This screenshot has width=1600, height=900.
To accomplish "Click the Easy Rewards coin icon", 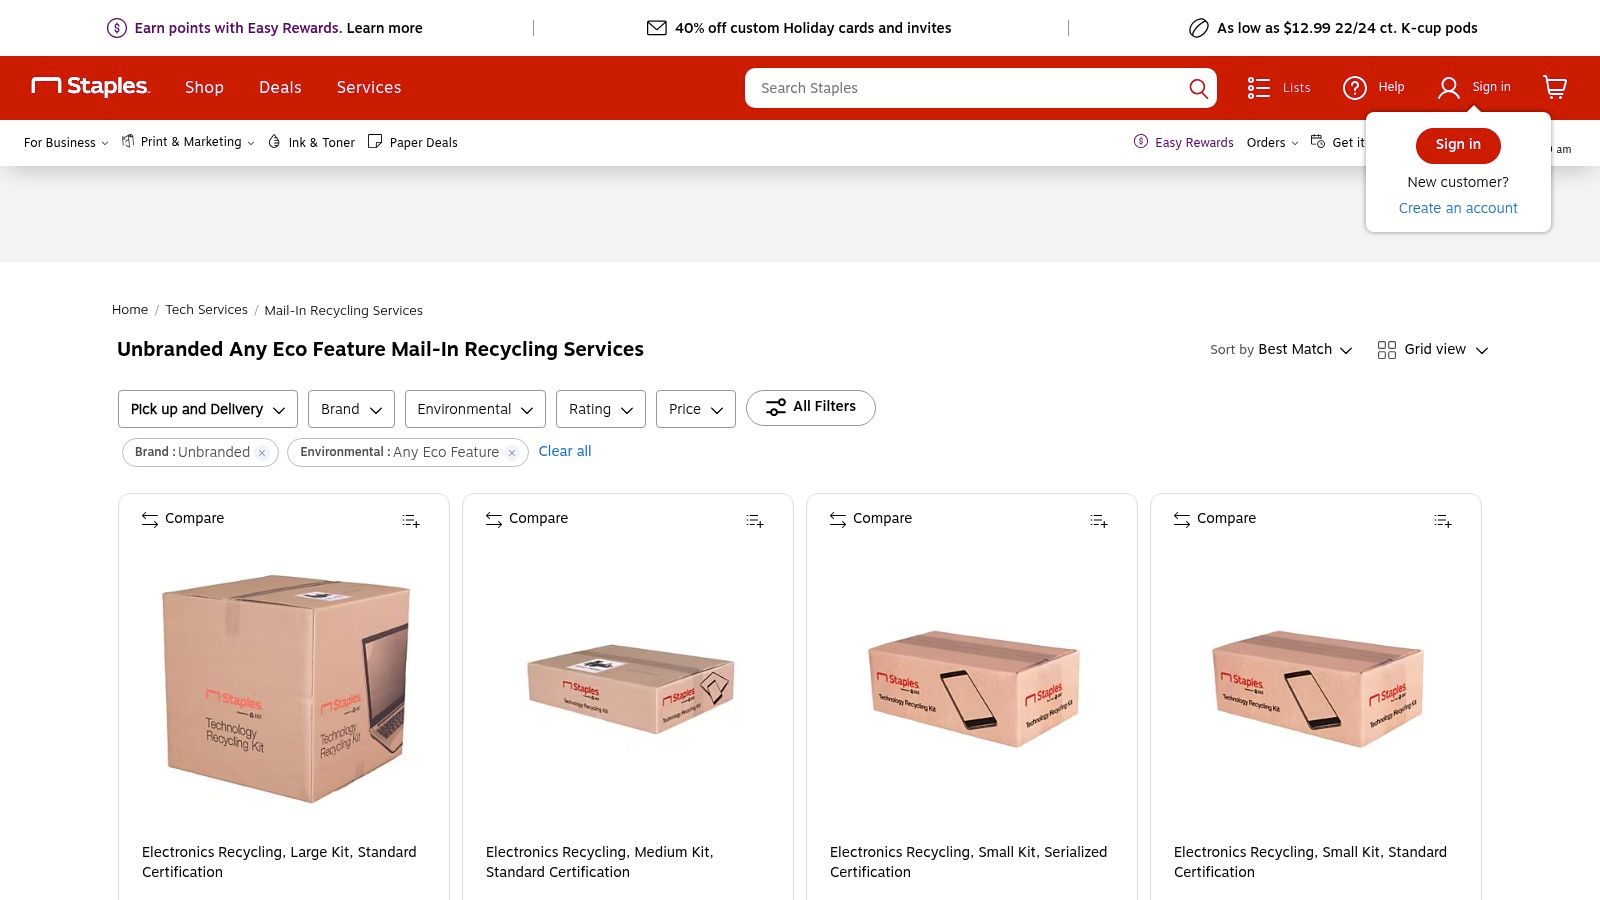I will 1140,142.
